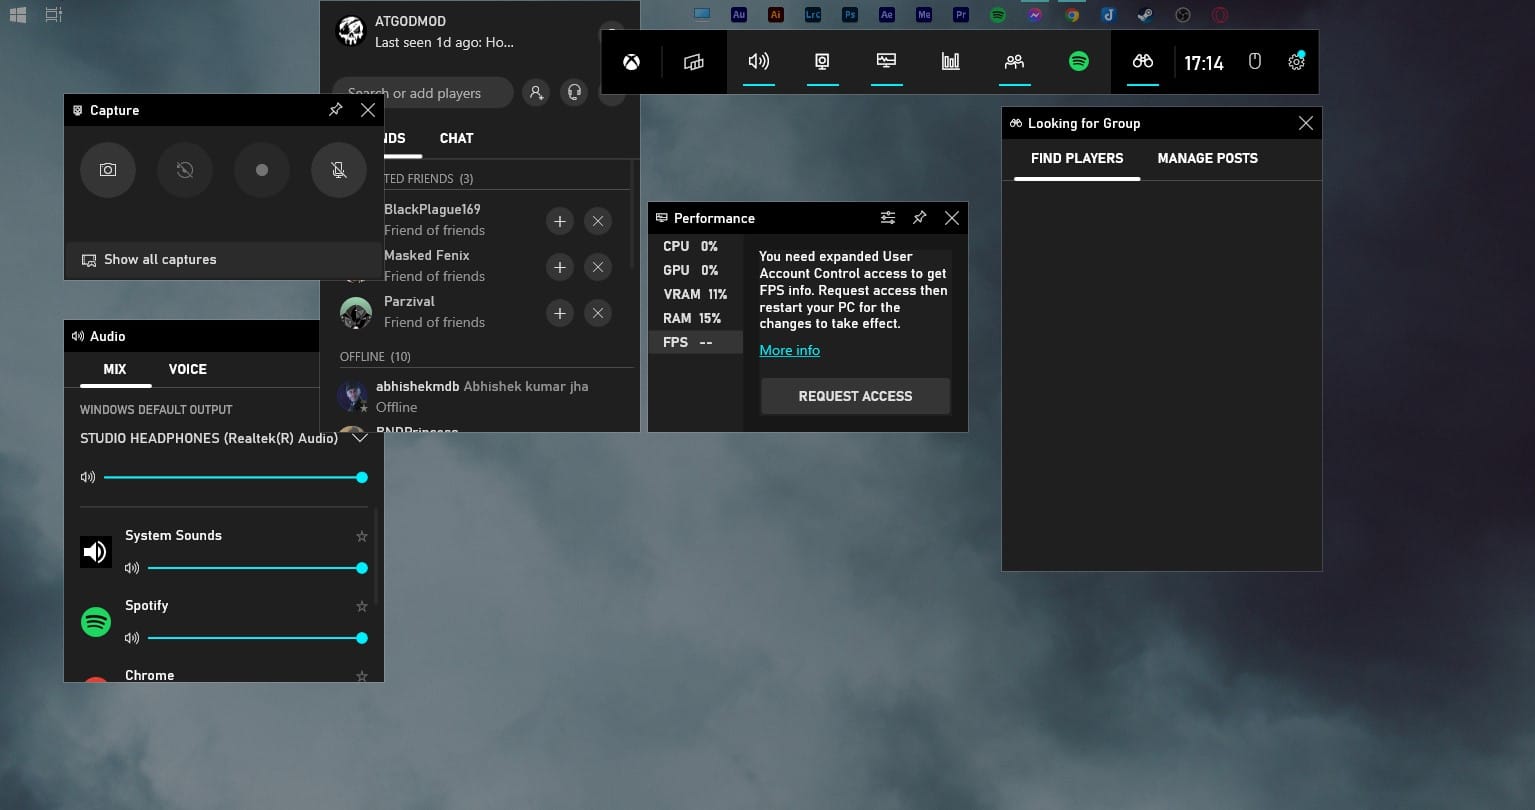Mute System Sounds speaker icon
The image size is (1535, 810).
[132, 568]
